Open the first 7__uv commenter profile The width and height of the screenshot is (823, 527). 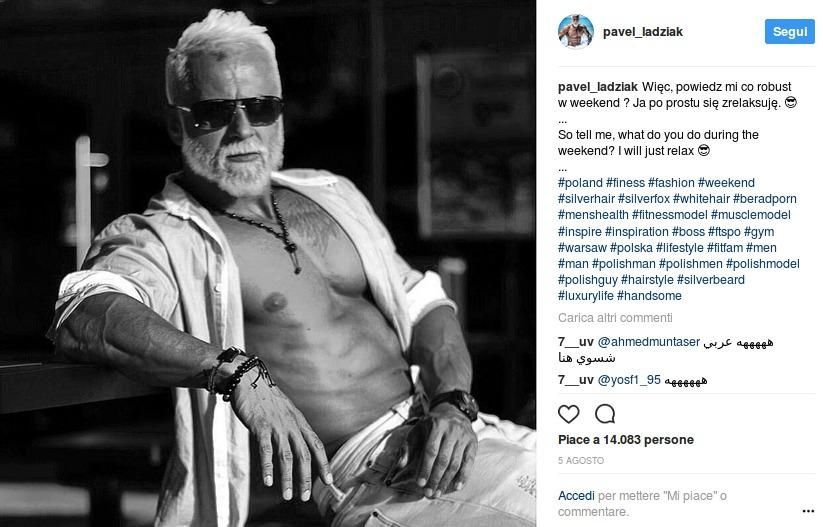tap(575, 342)
